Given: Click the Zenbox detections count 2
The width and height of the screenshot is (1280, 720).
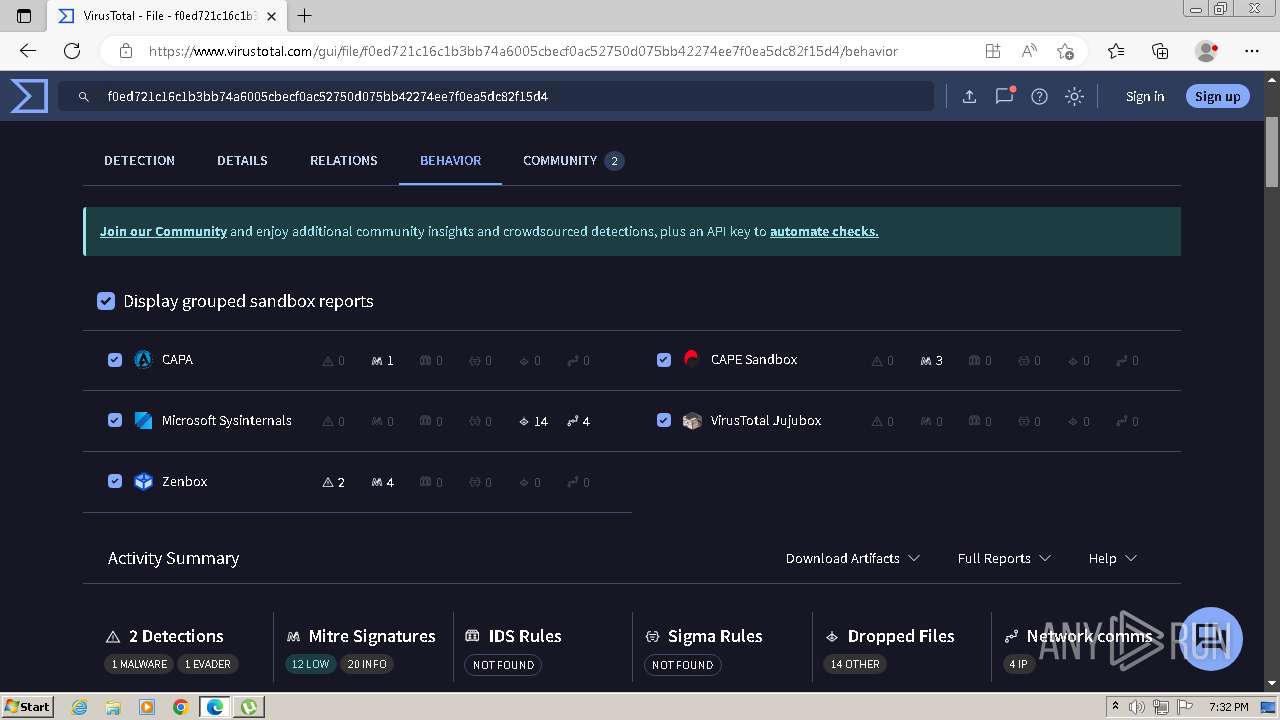Looking at the screenshot, I should pyautogui.click(x=334, y=482).
